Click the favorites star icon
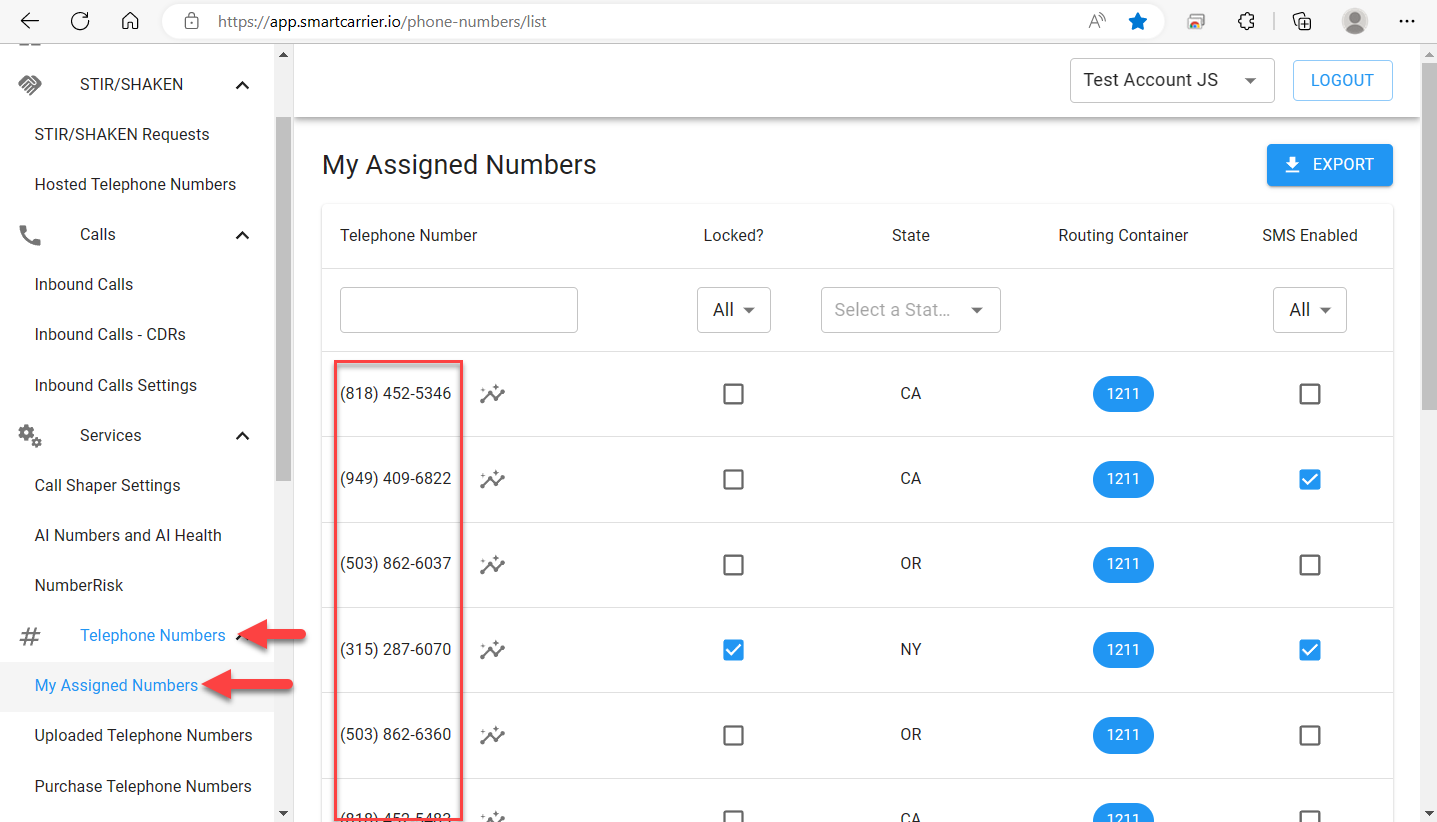Screen dimensions: 1437x822 (1138, 21)
